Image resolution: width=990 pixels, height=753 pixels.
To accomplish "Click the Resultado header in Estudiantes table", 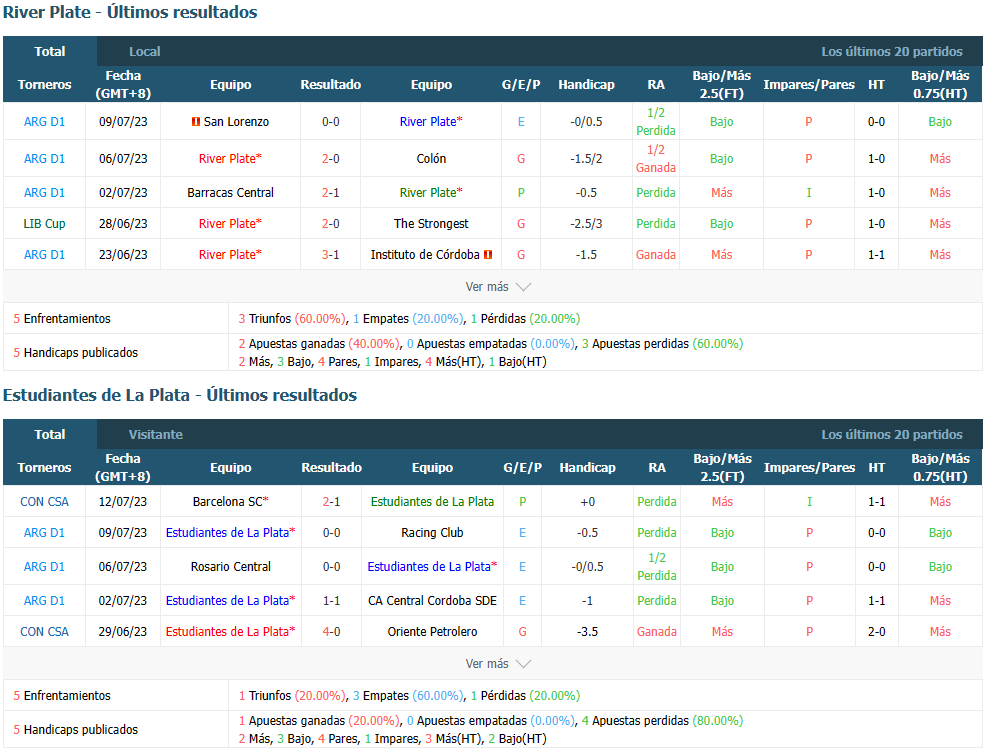I will point(331,468).
